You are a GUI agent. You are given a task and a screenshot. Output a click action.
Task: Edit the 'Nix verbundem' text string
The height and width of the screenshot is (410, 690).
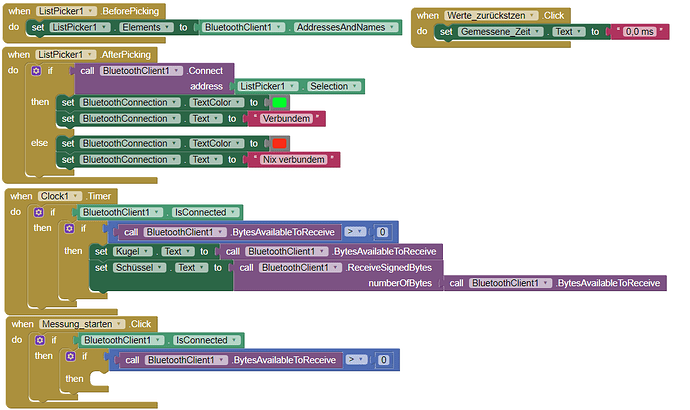294,160
